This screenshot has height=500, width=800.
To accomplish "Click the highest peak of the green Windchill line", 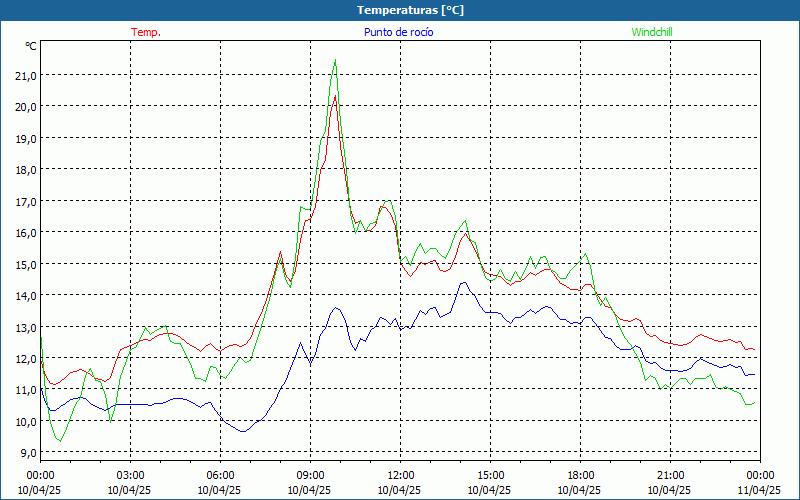I will point(335,61).
